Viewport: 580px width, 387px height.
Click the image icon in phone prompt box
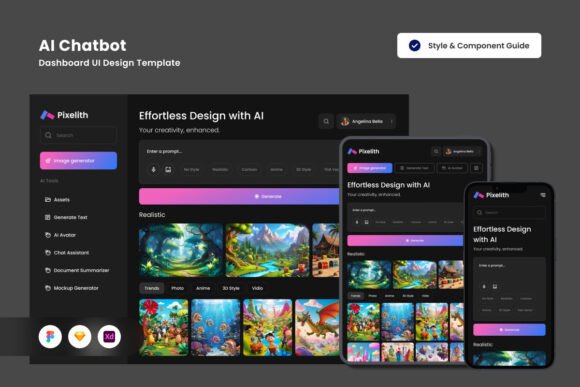495,286
